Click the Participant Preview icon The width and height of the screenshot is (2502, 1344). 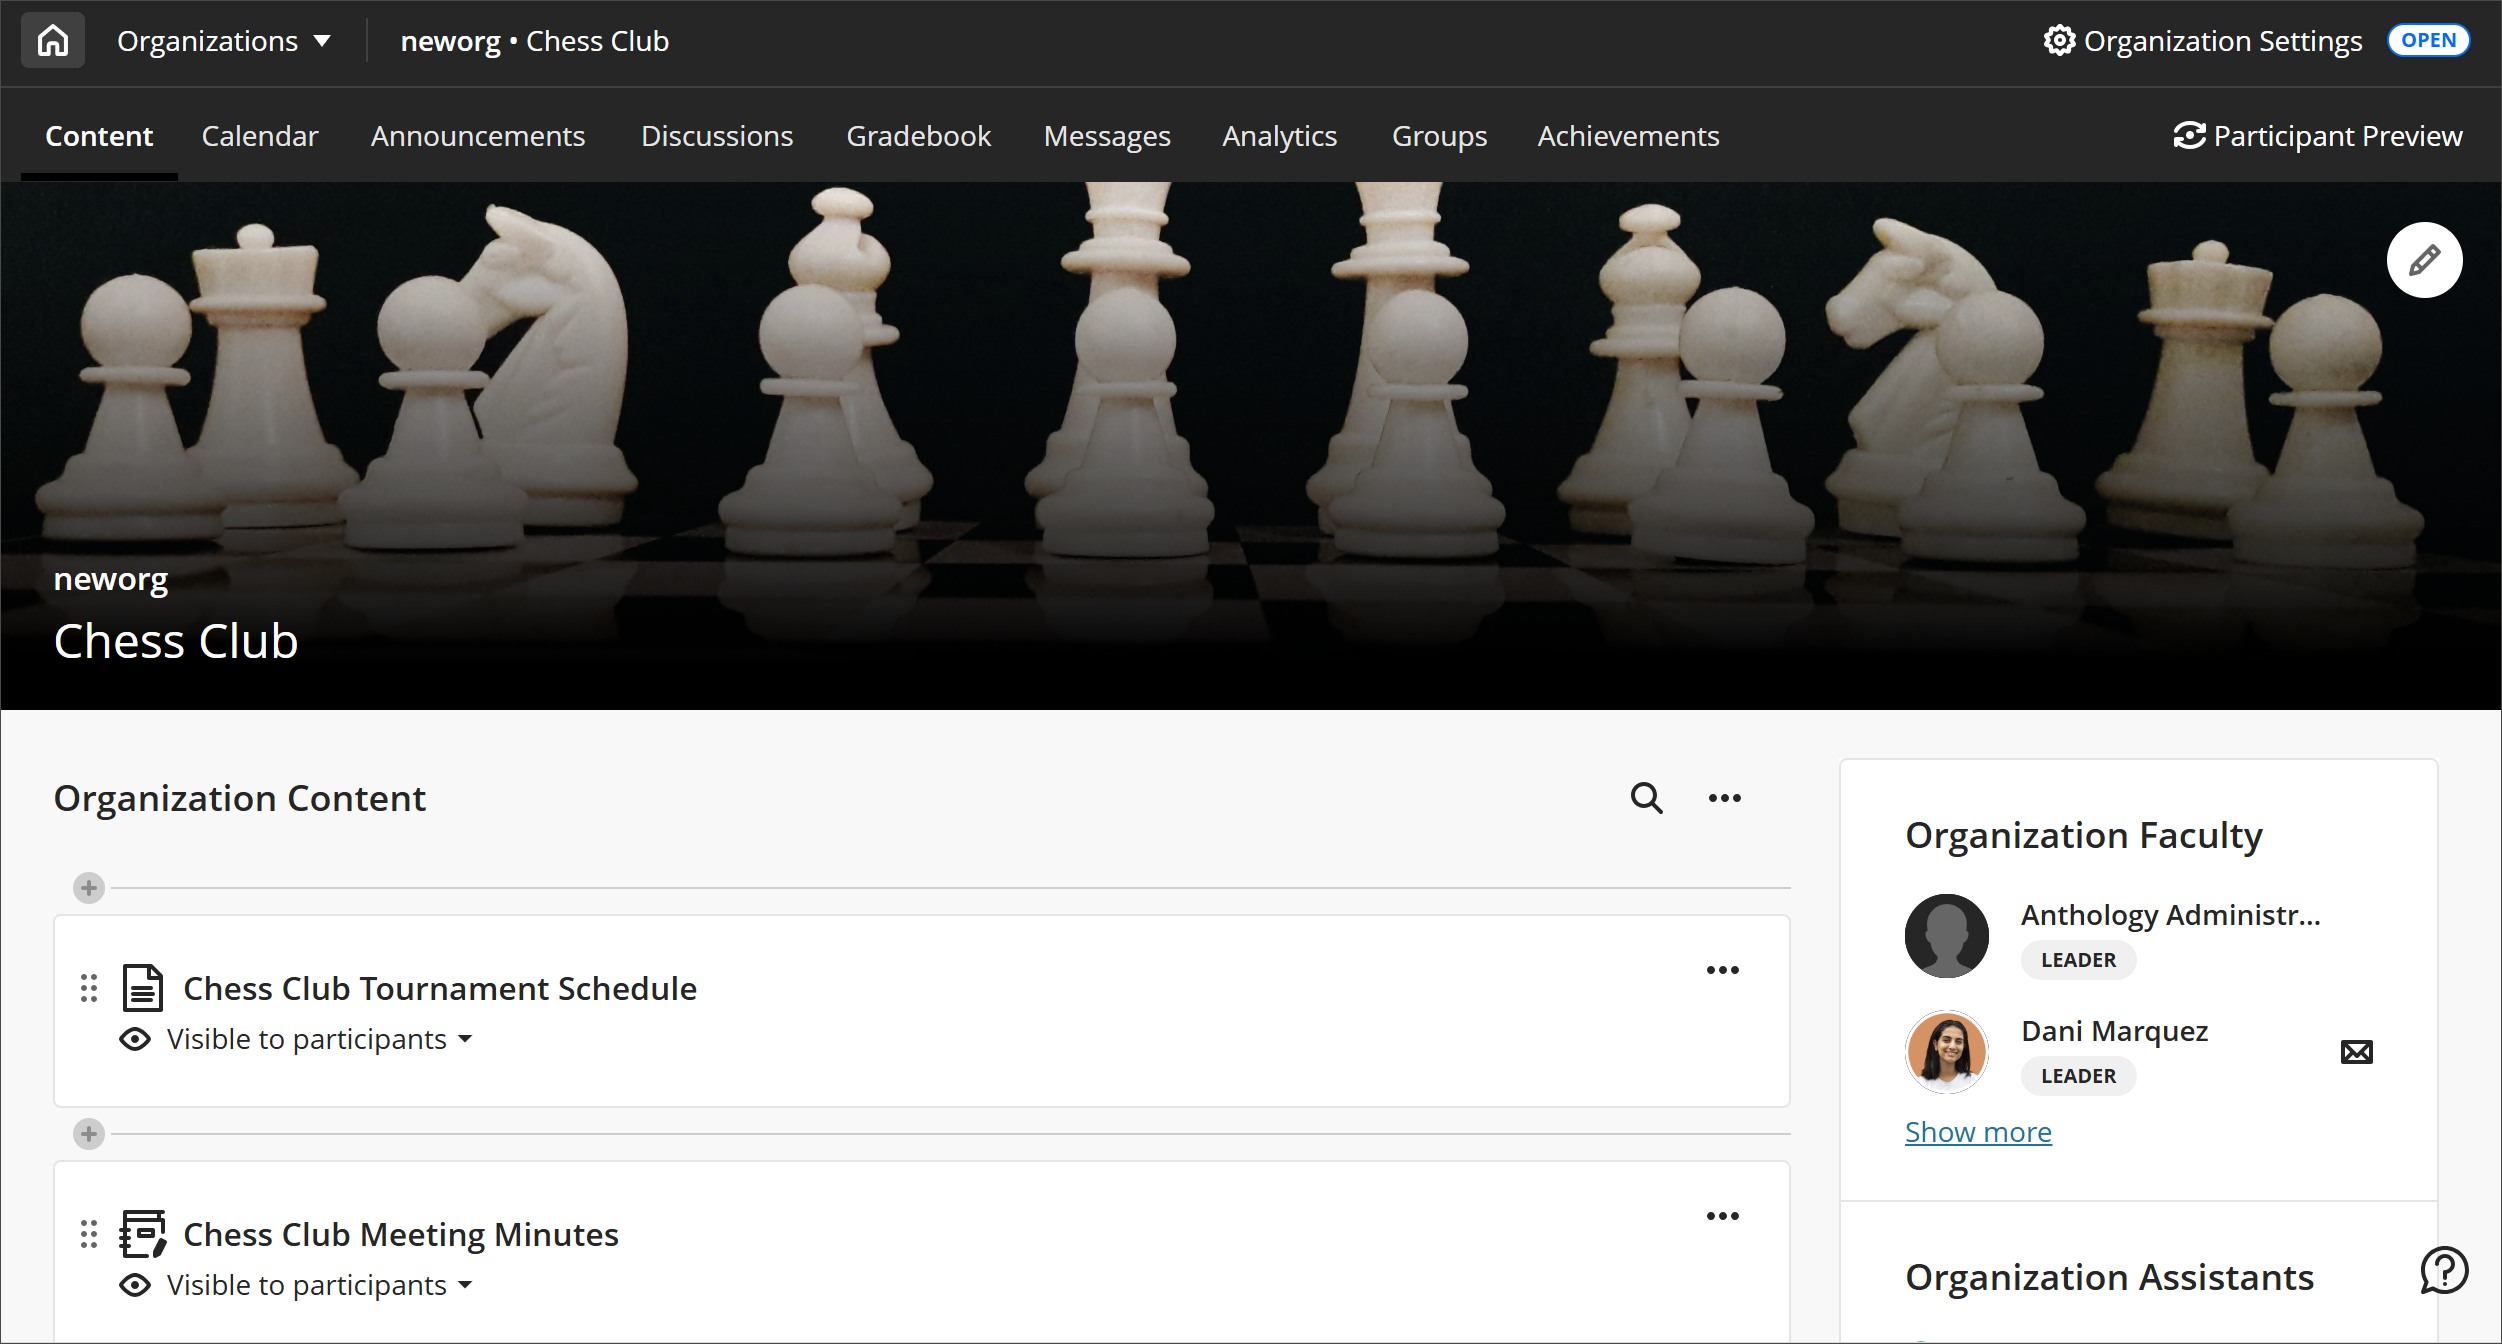click(2188, 135)
